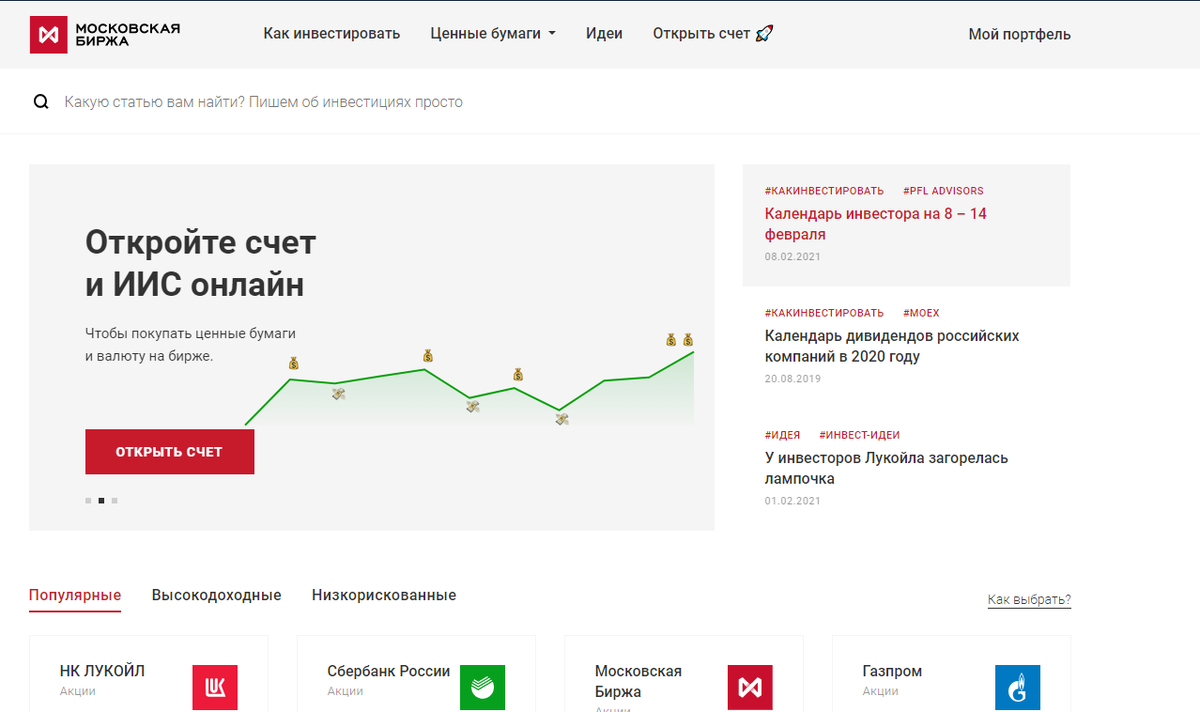This screenshot has width=1200, height=712.
Task: Open the Сбербанк России stock card title
Action: pyautogui.click(x=388, y=671)
